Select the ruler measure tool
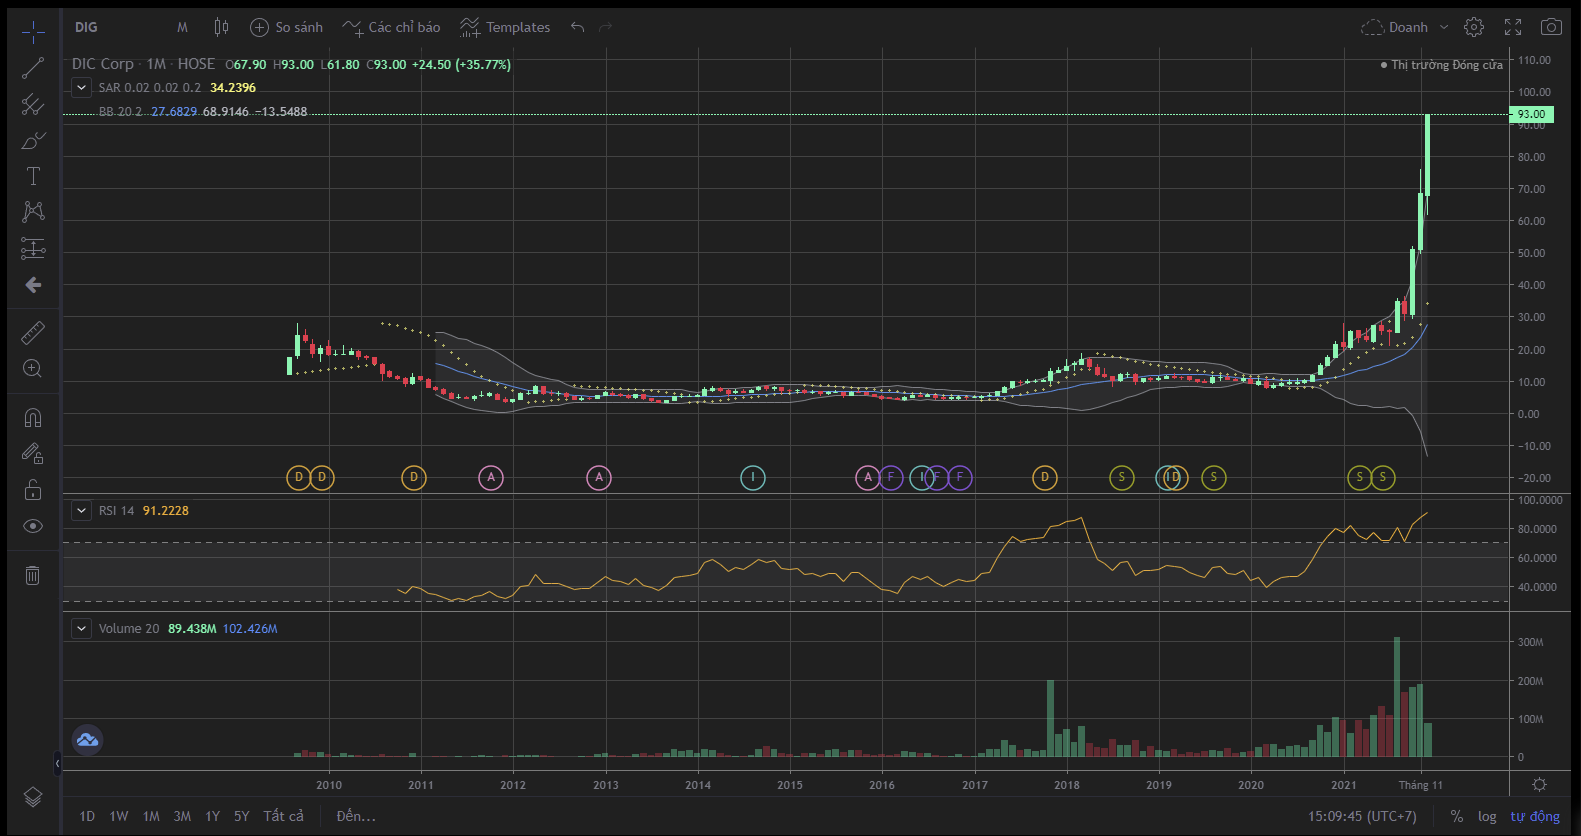1581x836 pixels. point(33,332)
